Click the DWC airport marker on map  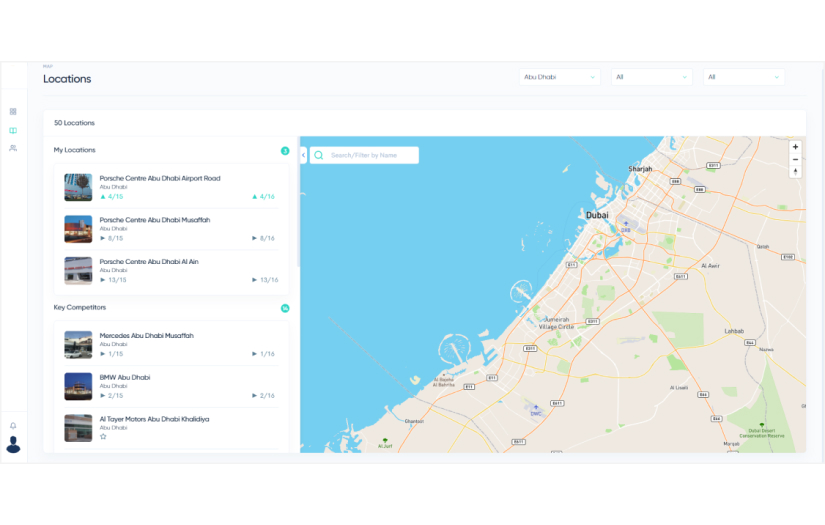(x=536, y=410)
